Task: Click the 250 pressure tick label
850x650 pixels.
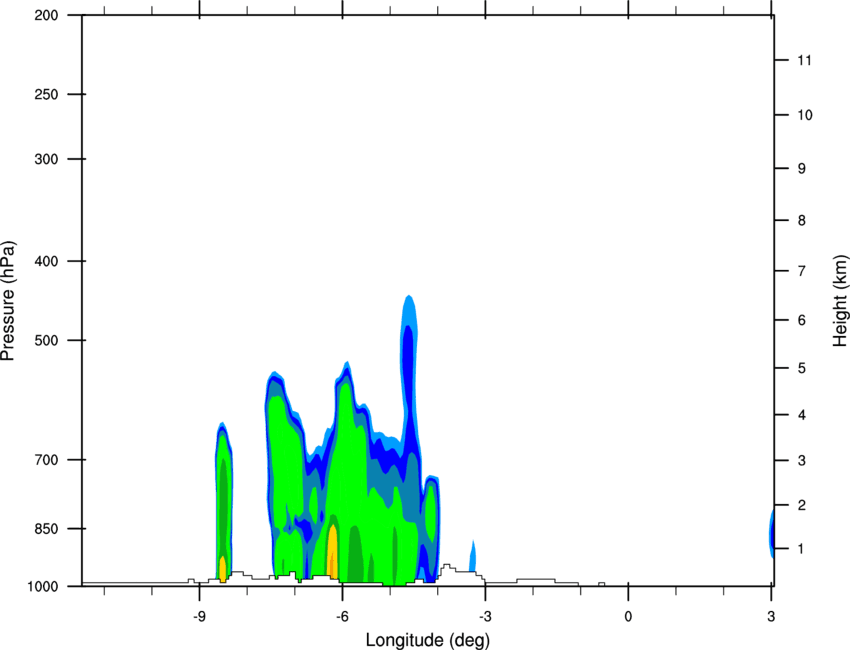Action: pyautogui.click(x=46, y=94)
